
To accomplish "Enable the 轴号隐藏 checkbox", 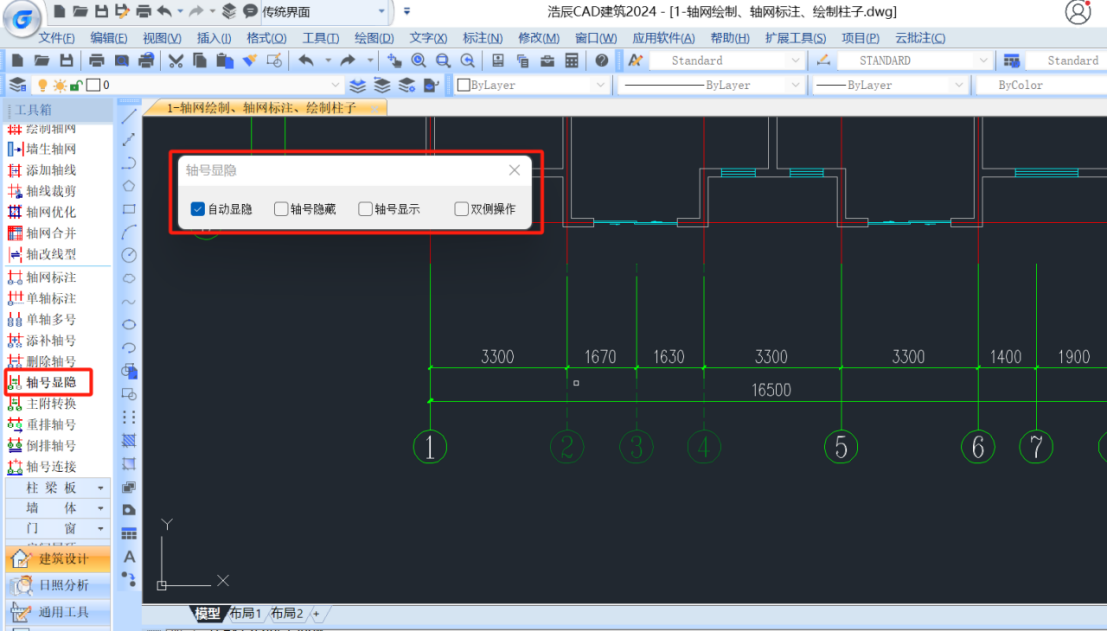I will (x=281, y=210).
